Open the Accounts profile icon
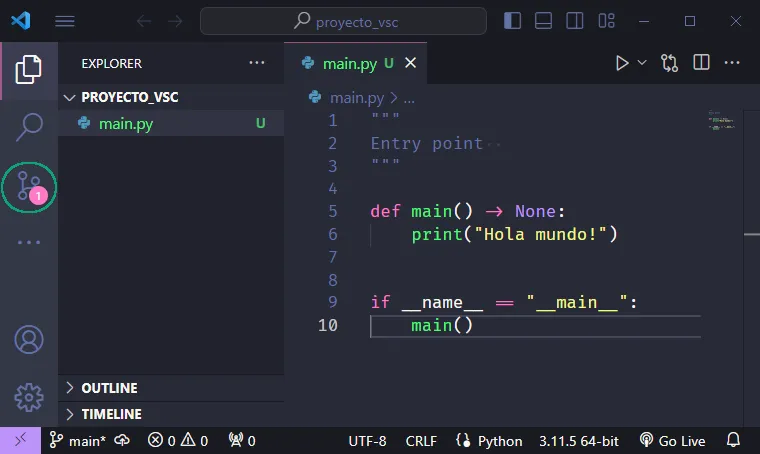760x454 pixels. pos(29,339)
